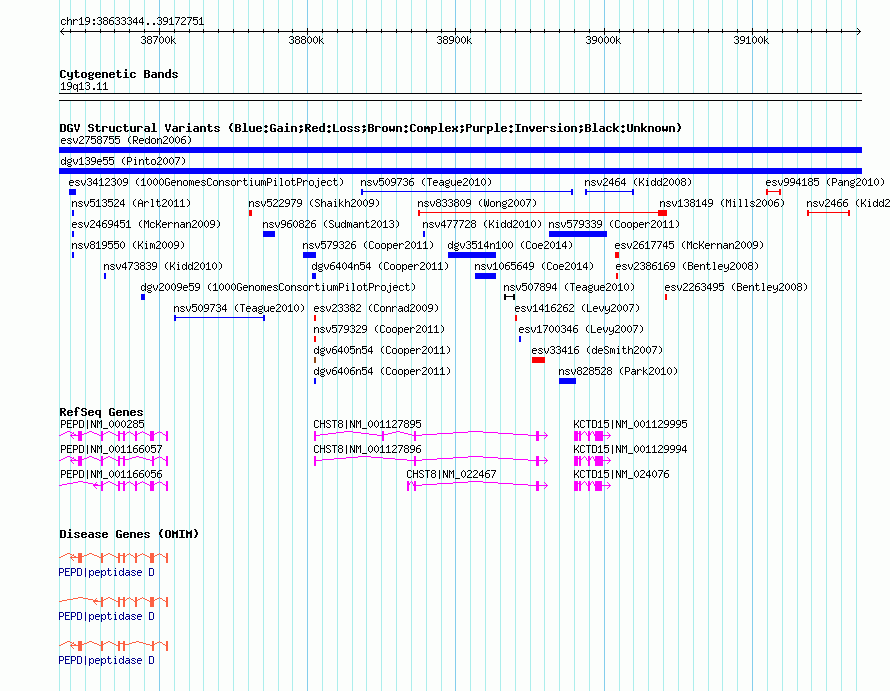Click blue gain bar under dgv3514n100

tap(472, 255)
